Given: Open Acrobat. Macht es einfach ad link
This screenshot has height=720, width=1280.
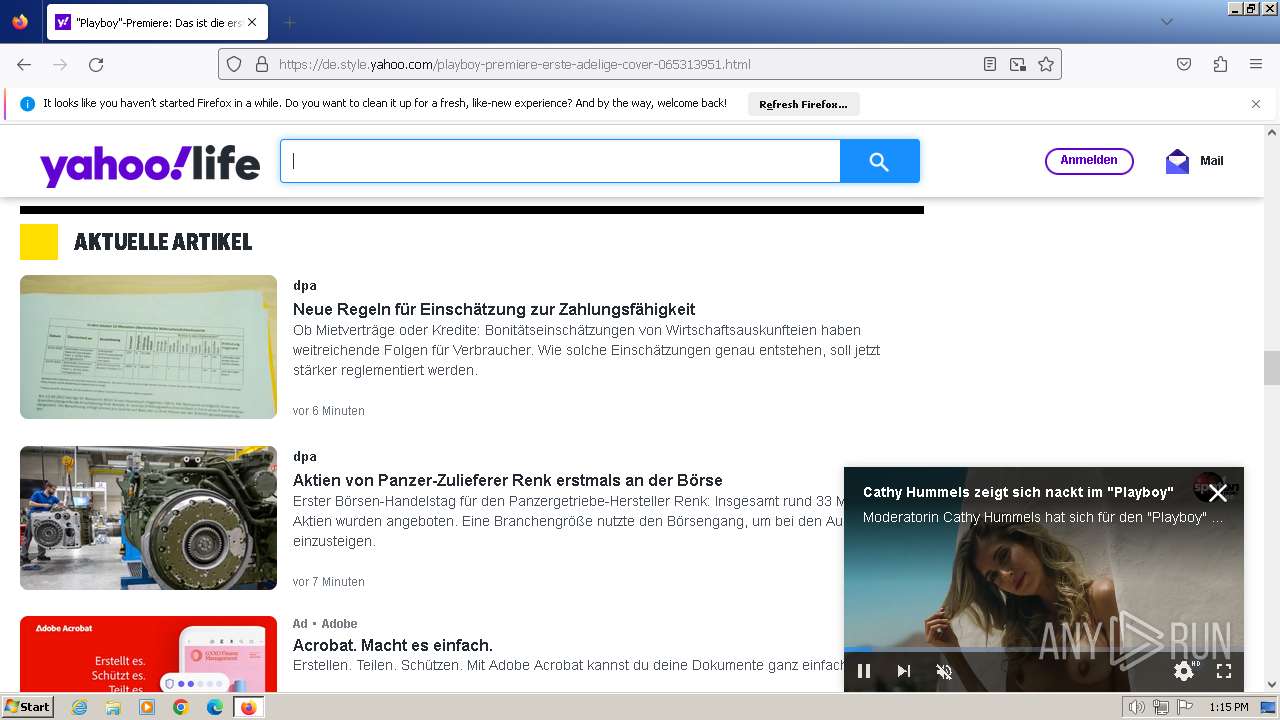Looking at the screenshot, I should (x=393, y=645).
